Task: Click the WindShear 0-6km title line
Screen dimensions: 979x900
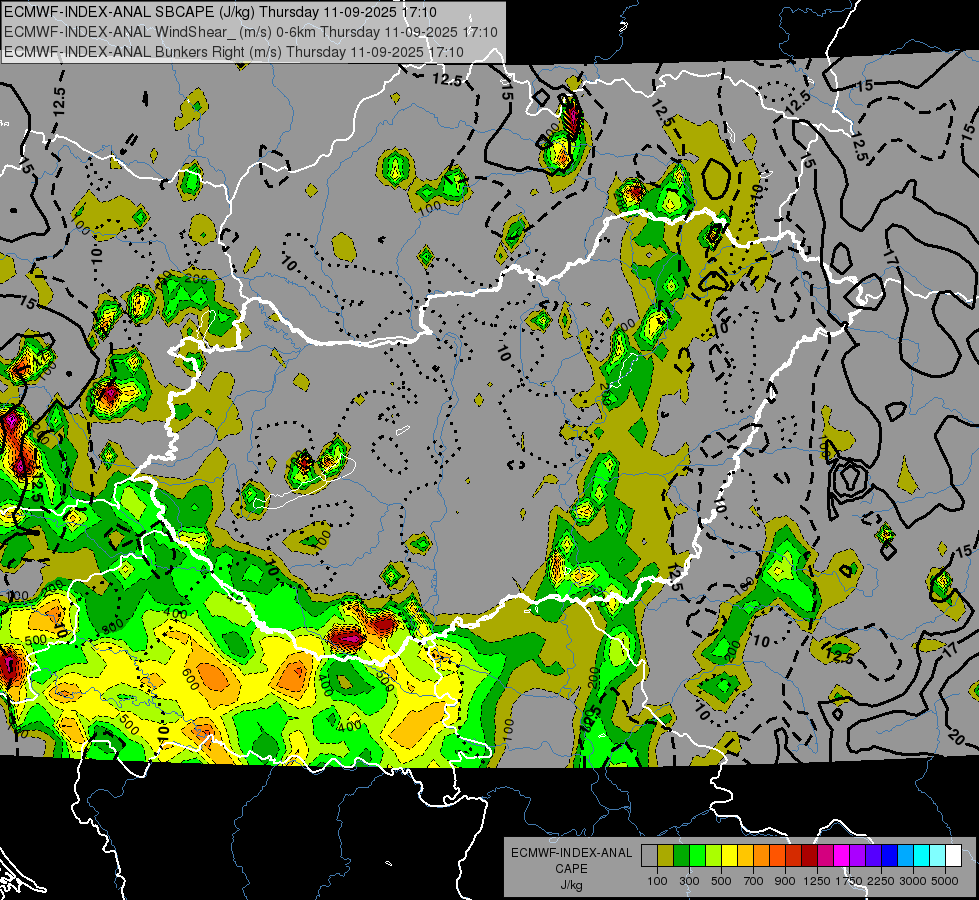Action: point(251,32)
